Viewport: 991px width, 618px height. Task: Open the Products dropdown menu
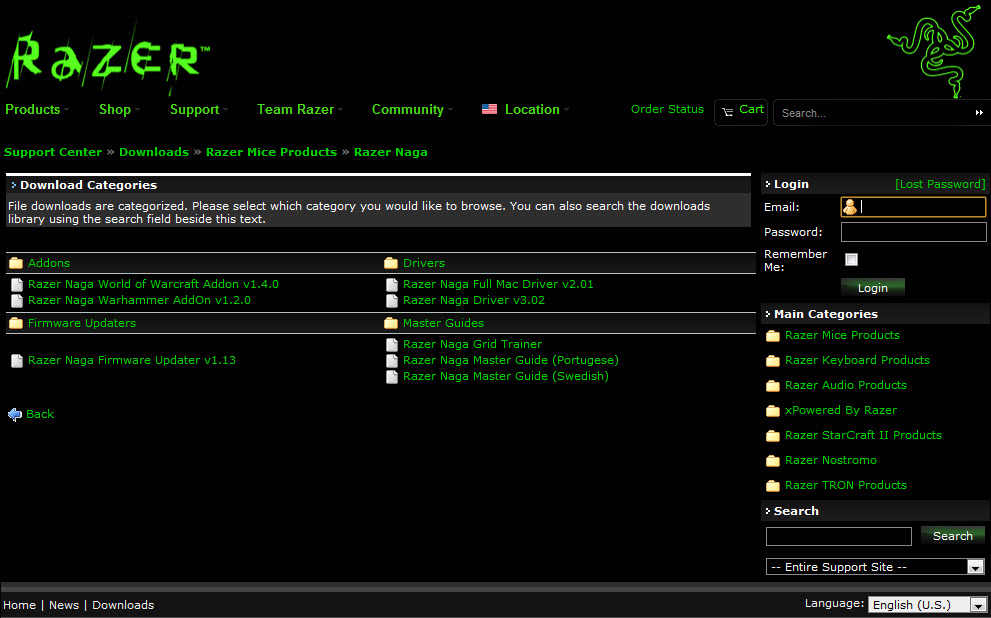click(37, 109)
